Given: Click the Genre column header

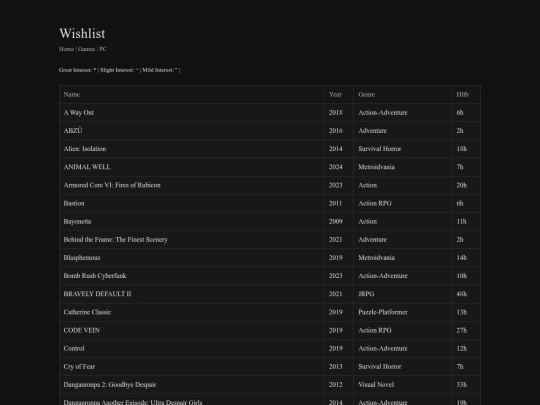Looking at the screenshot, I should pyautogui.click(x=366, y=94).
